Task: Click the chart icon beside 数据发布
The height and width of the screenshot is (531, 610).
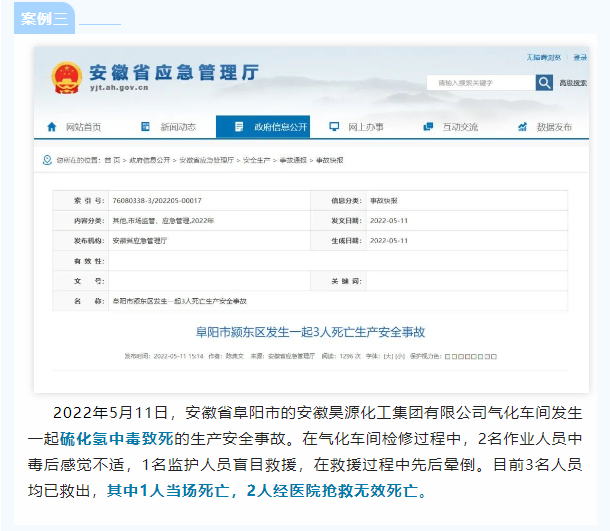Action: [521, 127]
